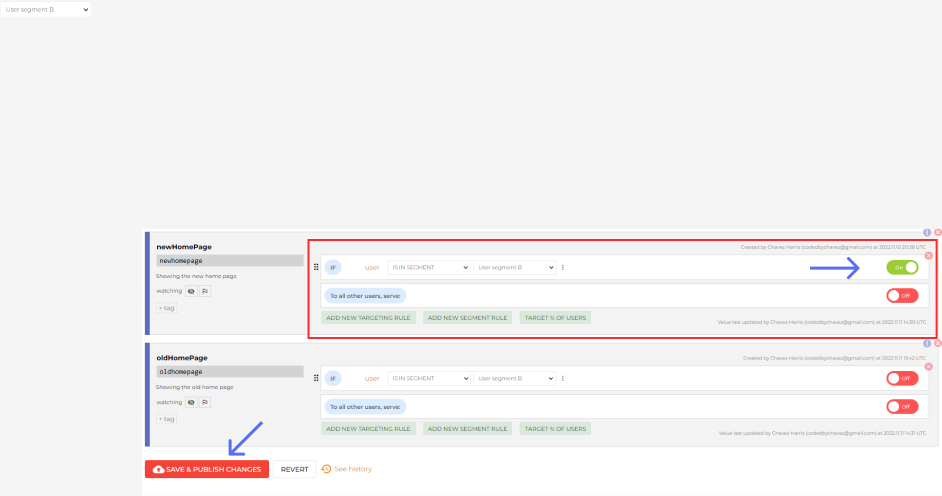Add a tag to oldHomePage
The height and width of the screenshot is (496, 942).
[x=166, y=419]
